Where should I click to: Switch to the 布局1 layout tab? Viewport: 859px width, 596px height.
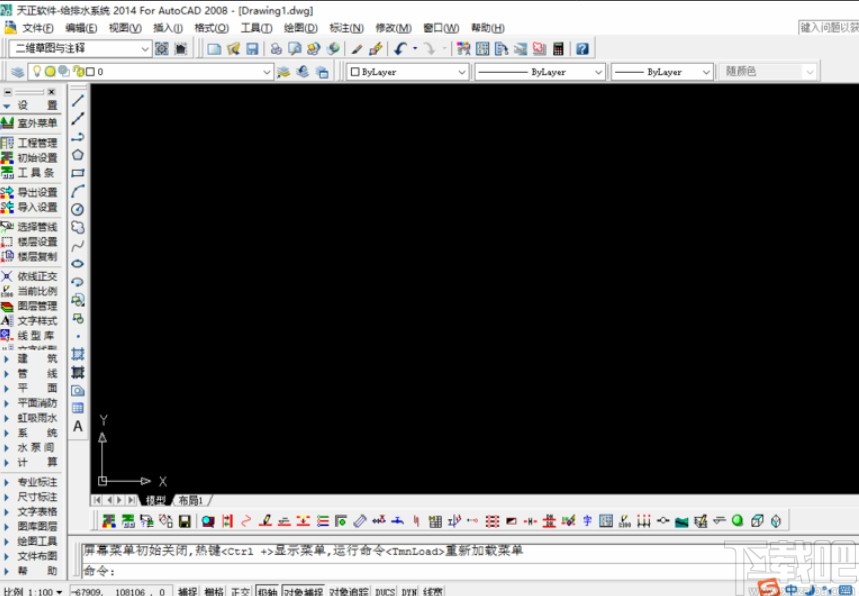(191, 500)
